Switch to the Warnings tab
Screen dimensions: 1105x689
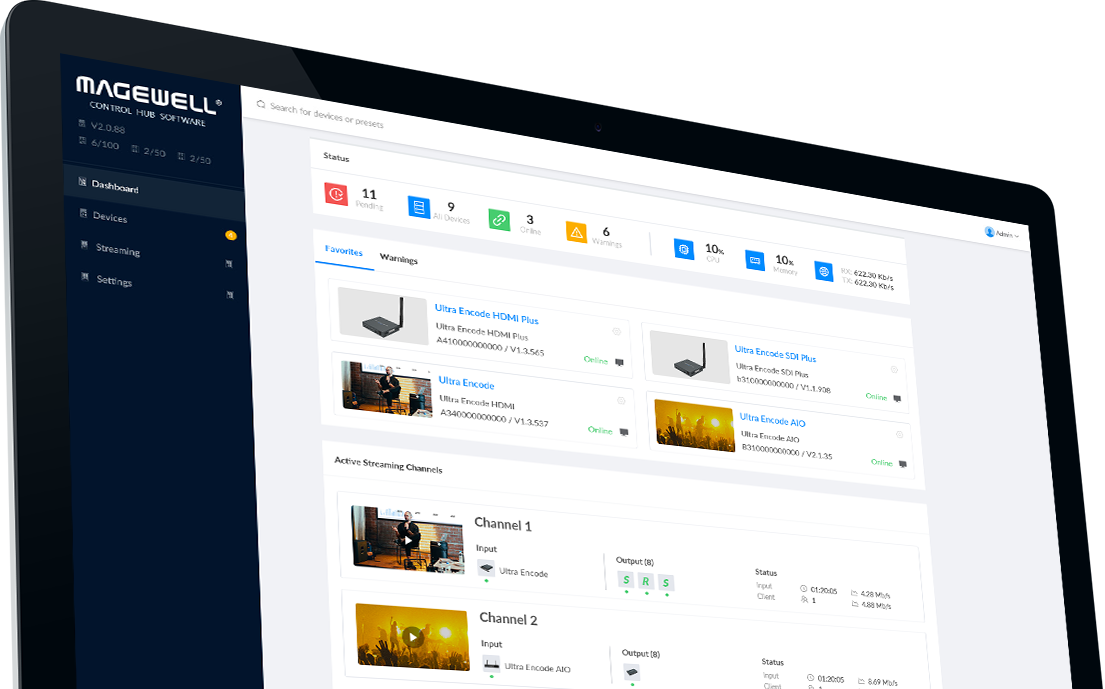pyautogui.click(x=399, y=259)
